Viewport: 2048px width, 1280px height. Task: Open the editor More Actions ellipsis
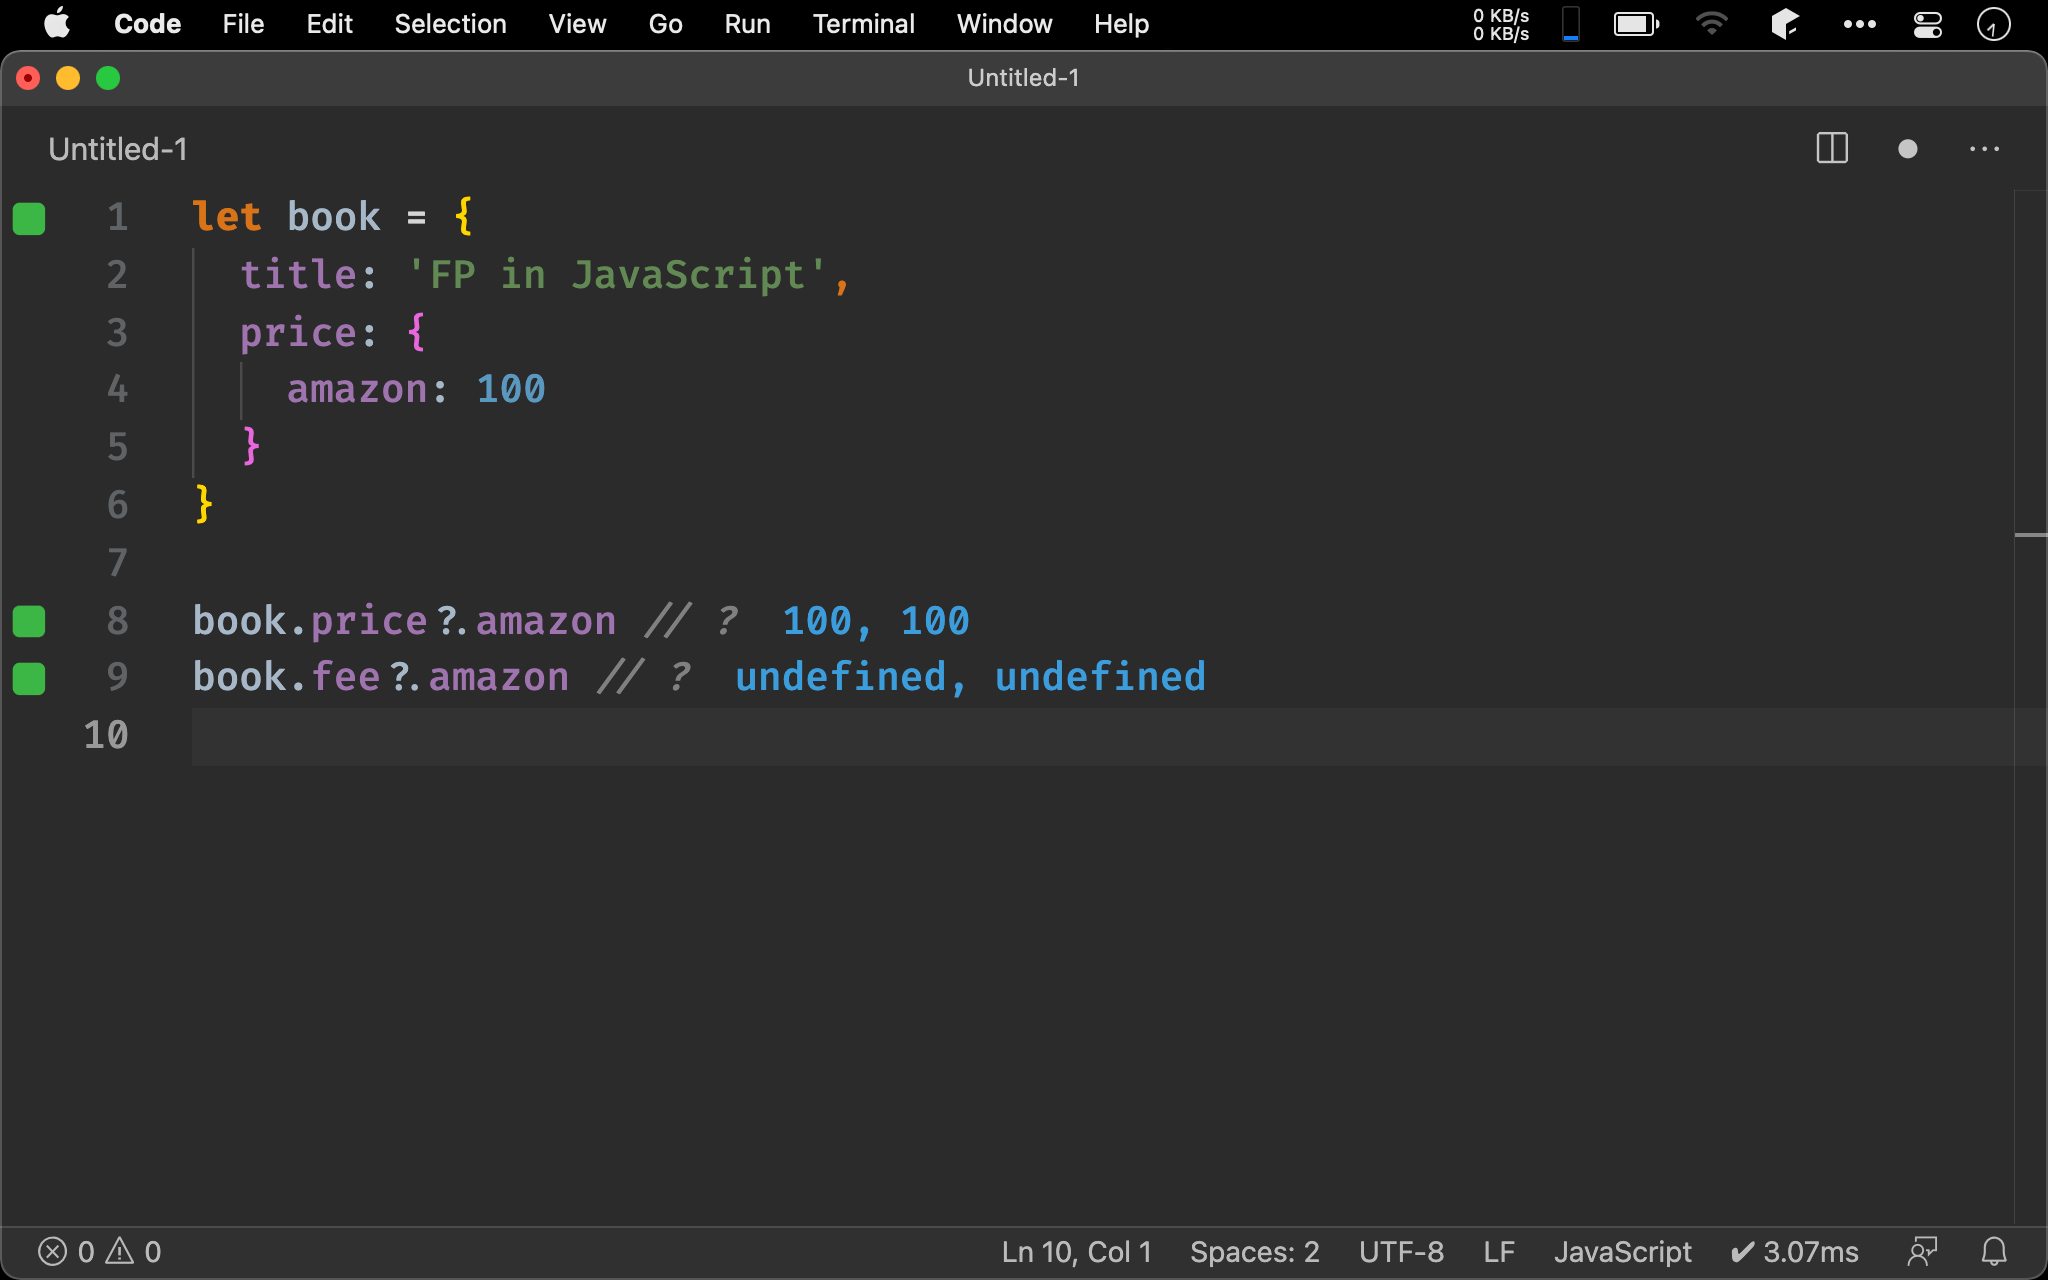1984,149
